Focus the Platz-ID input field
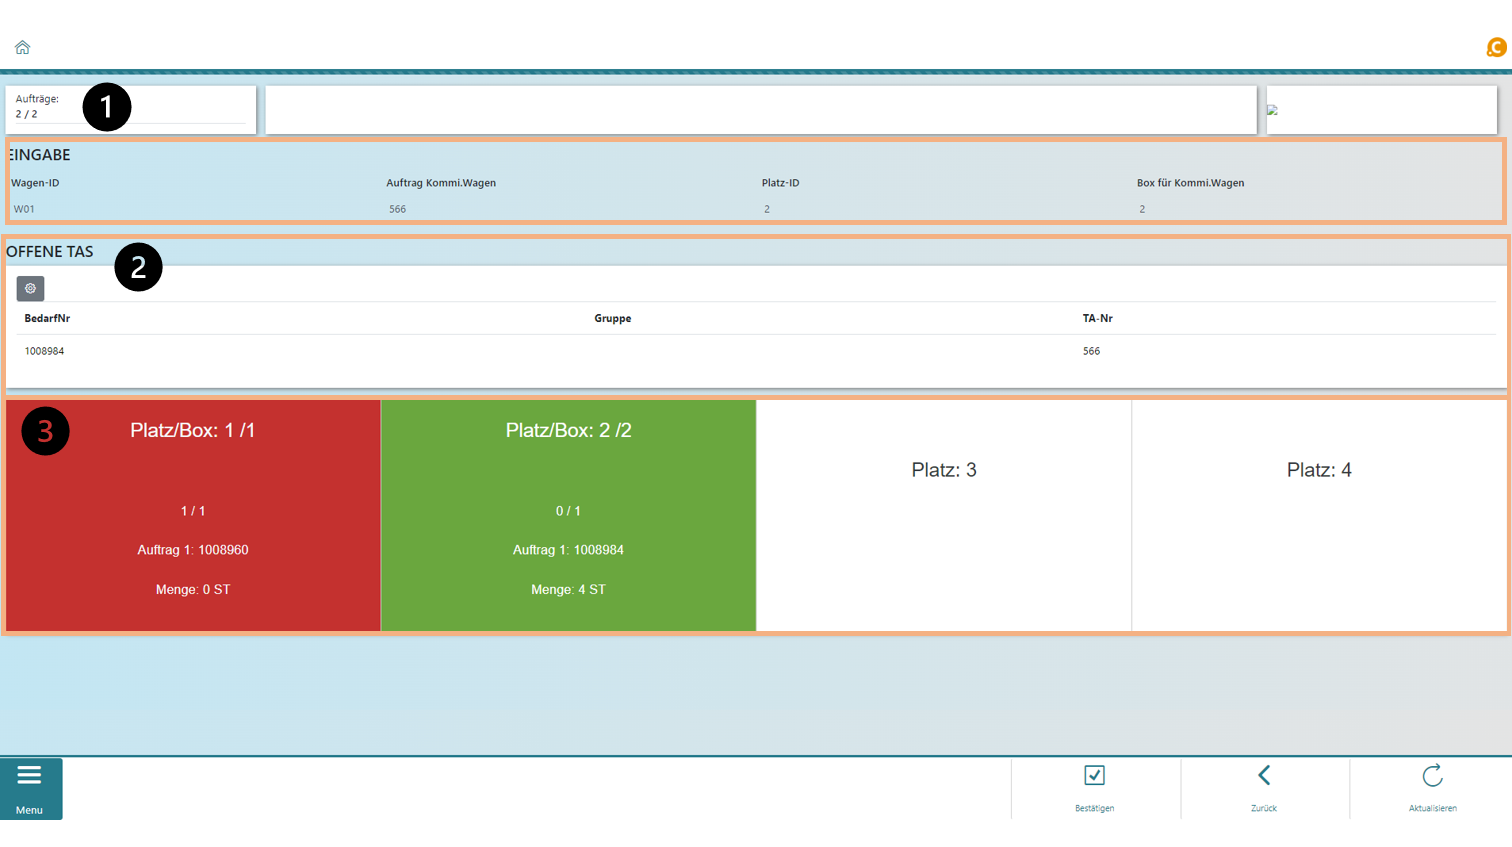The height and width of the screenshot is (847, 1512). click(x=940, y=209)
